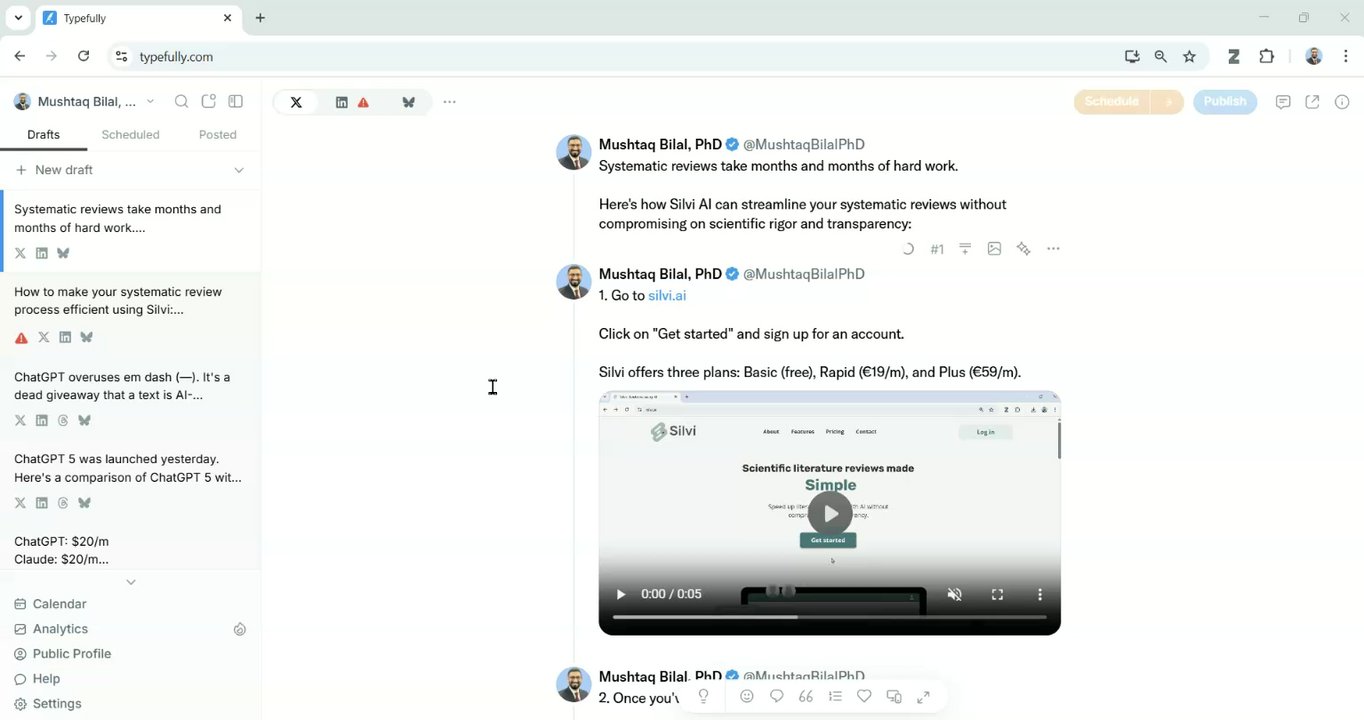
Task: Open the Chrome tab search dropdown arrow
Action: pyautogui.click(x=18, y=18)
